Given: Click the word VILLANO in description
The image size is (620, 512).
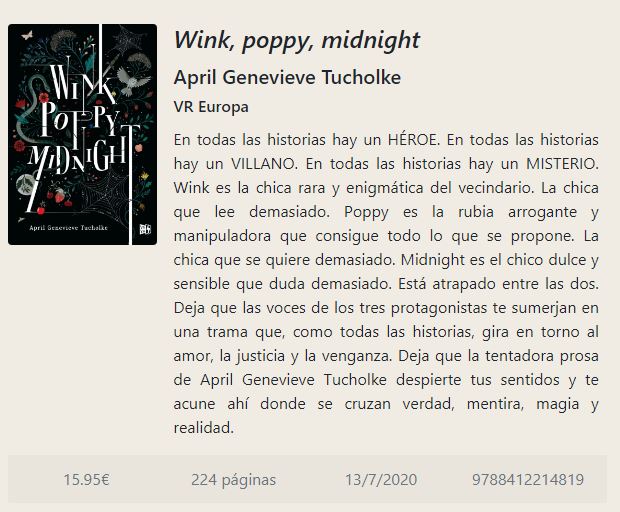Looking at the screenshot, I should pos(264,164).
